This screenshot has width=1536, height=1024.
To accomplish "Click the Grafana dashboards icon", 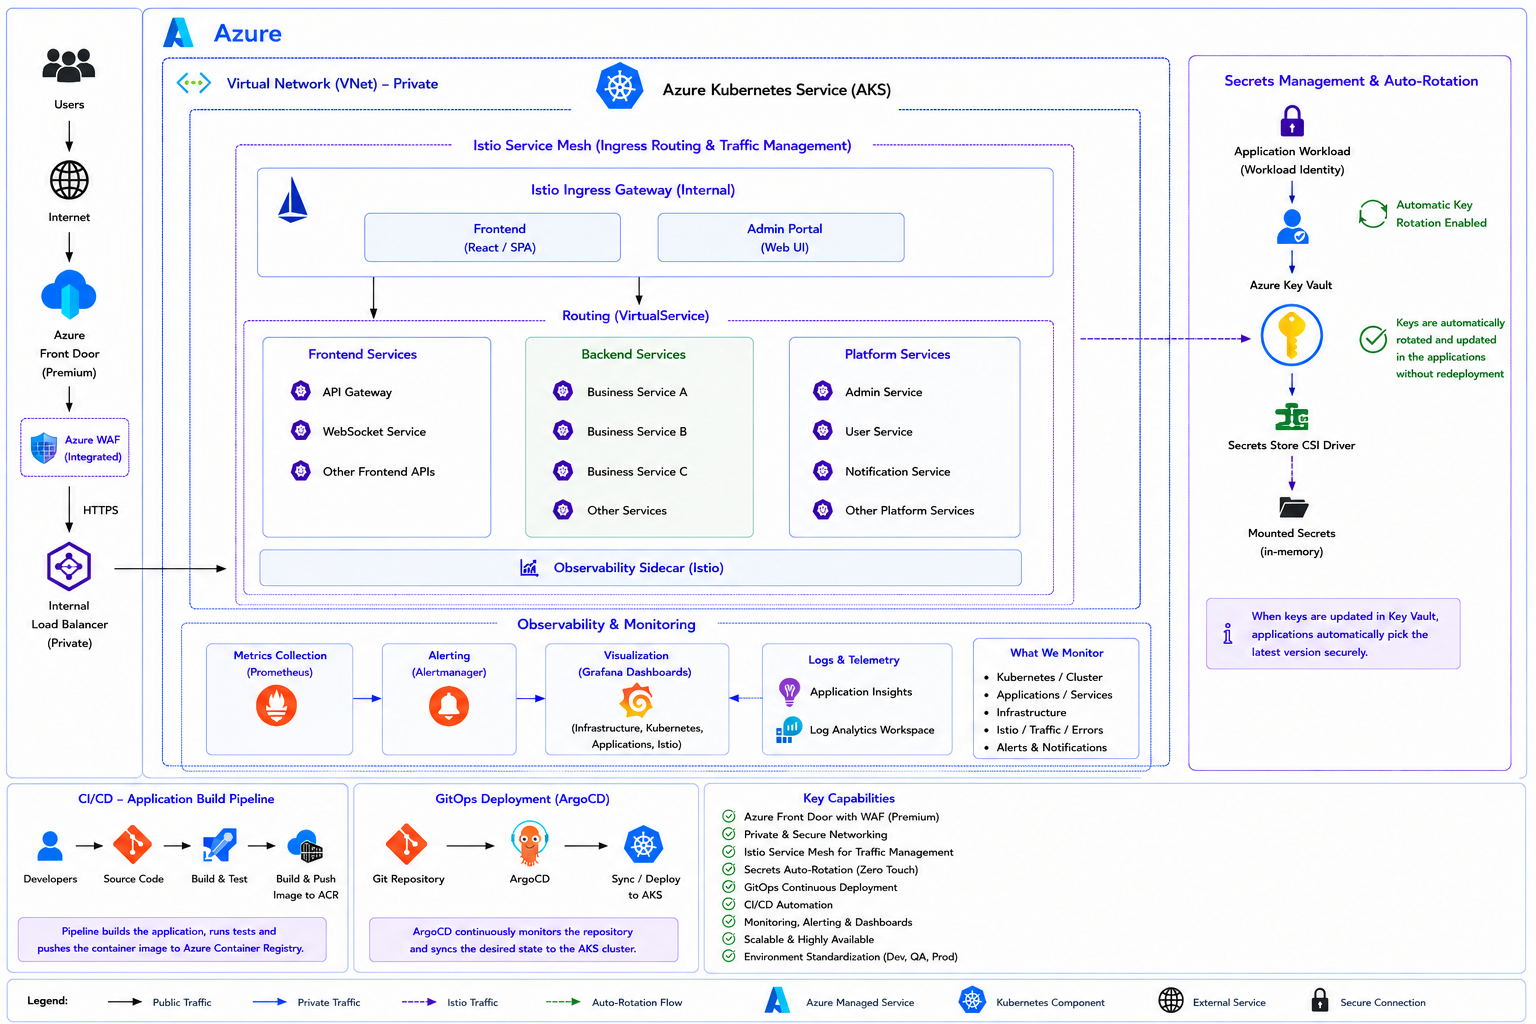I will (x=636, y=701).
